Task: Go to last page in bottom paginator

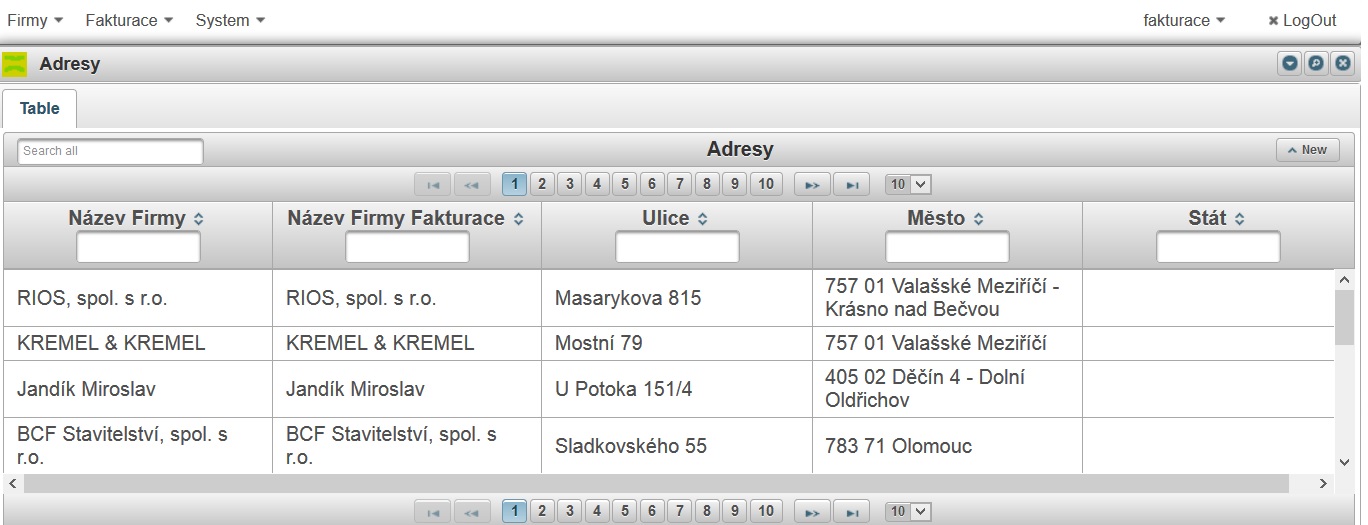Action: (851, 511)
